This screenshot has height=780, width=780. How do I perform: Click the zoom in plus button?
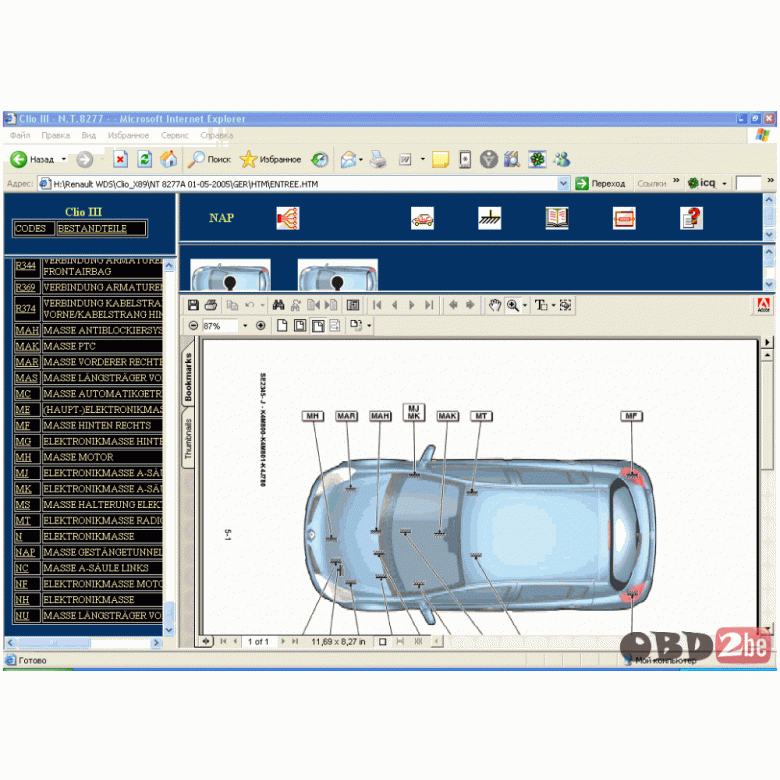tap(260, 326)
